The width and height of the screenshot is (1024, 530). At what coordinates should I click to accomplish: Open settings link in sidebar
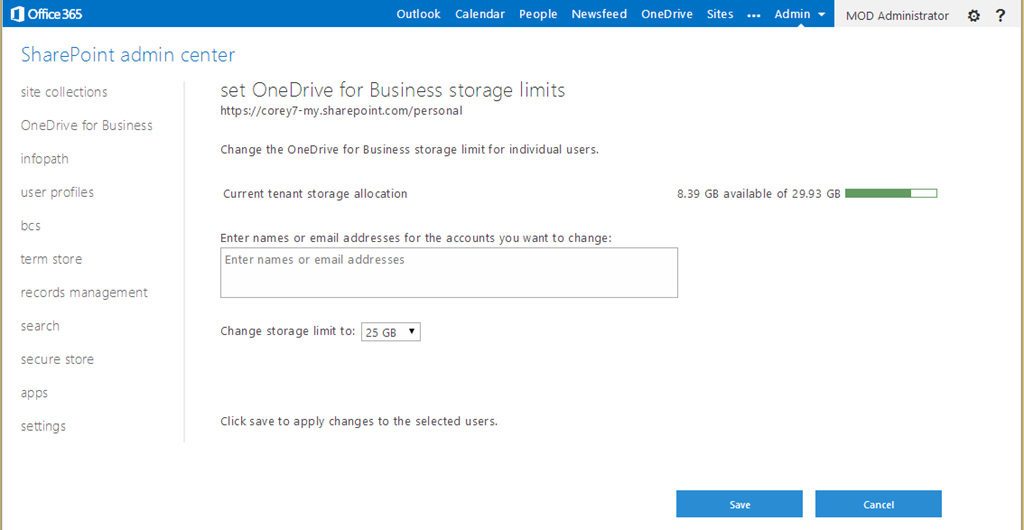[x=43, y=426]
